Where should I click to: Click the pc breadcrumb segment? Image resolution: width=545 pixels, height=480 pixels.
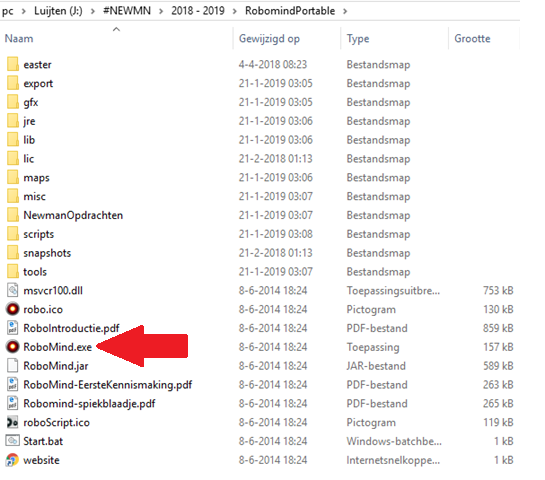[8, 11]
